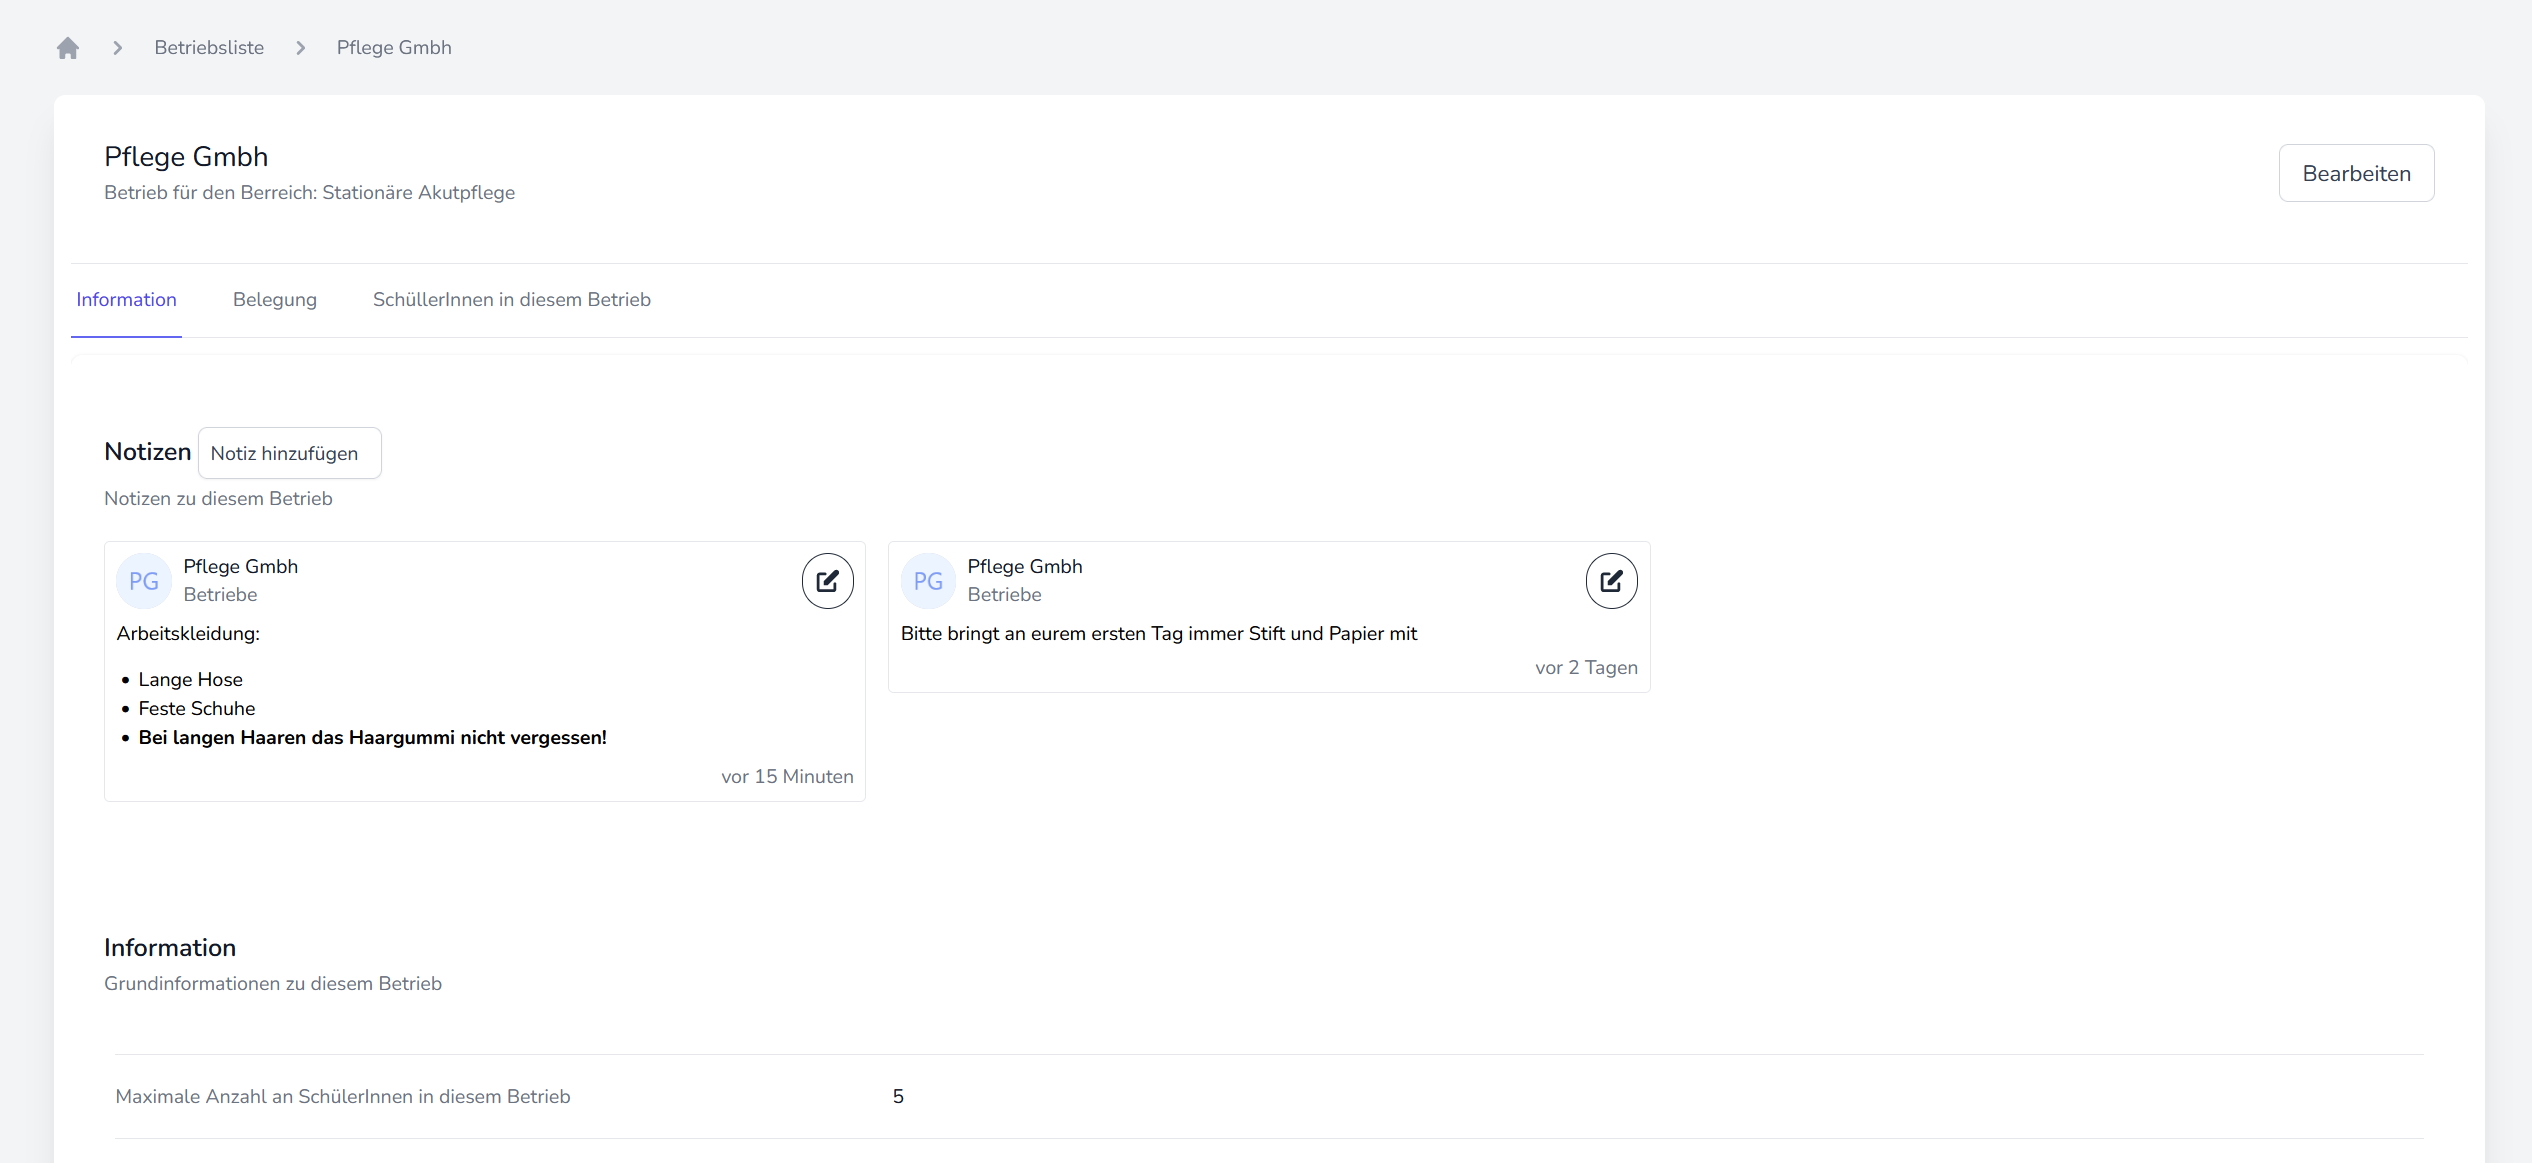
Task: Click the 'vor 15 Minuten' timestamp
Action: coord(787,777)
